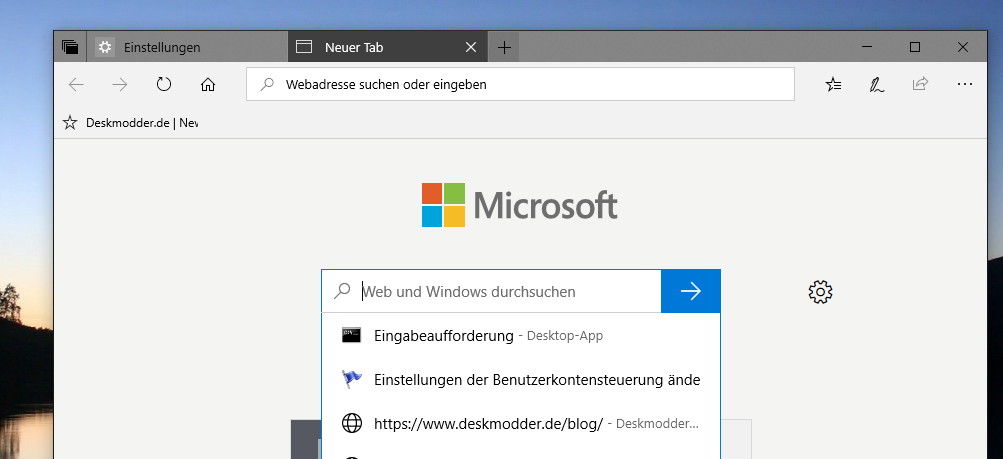Go forward with the forward arrow
This screenshot has width=1003, height=459.
[x=120, y=84]
